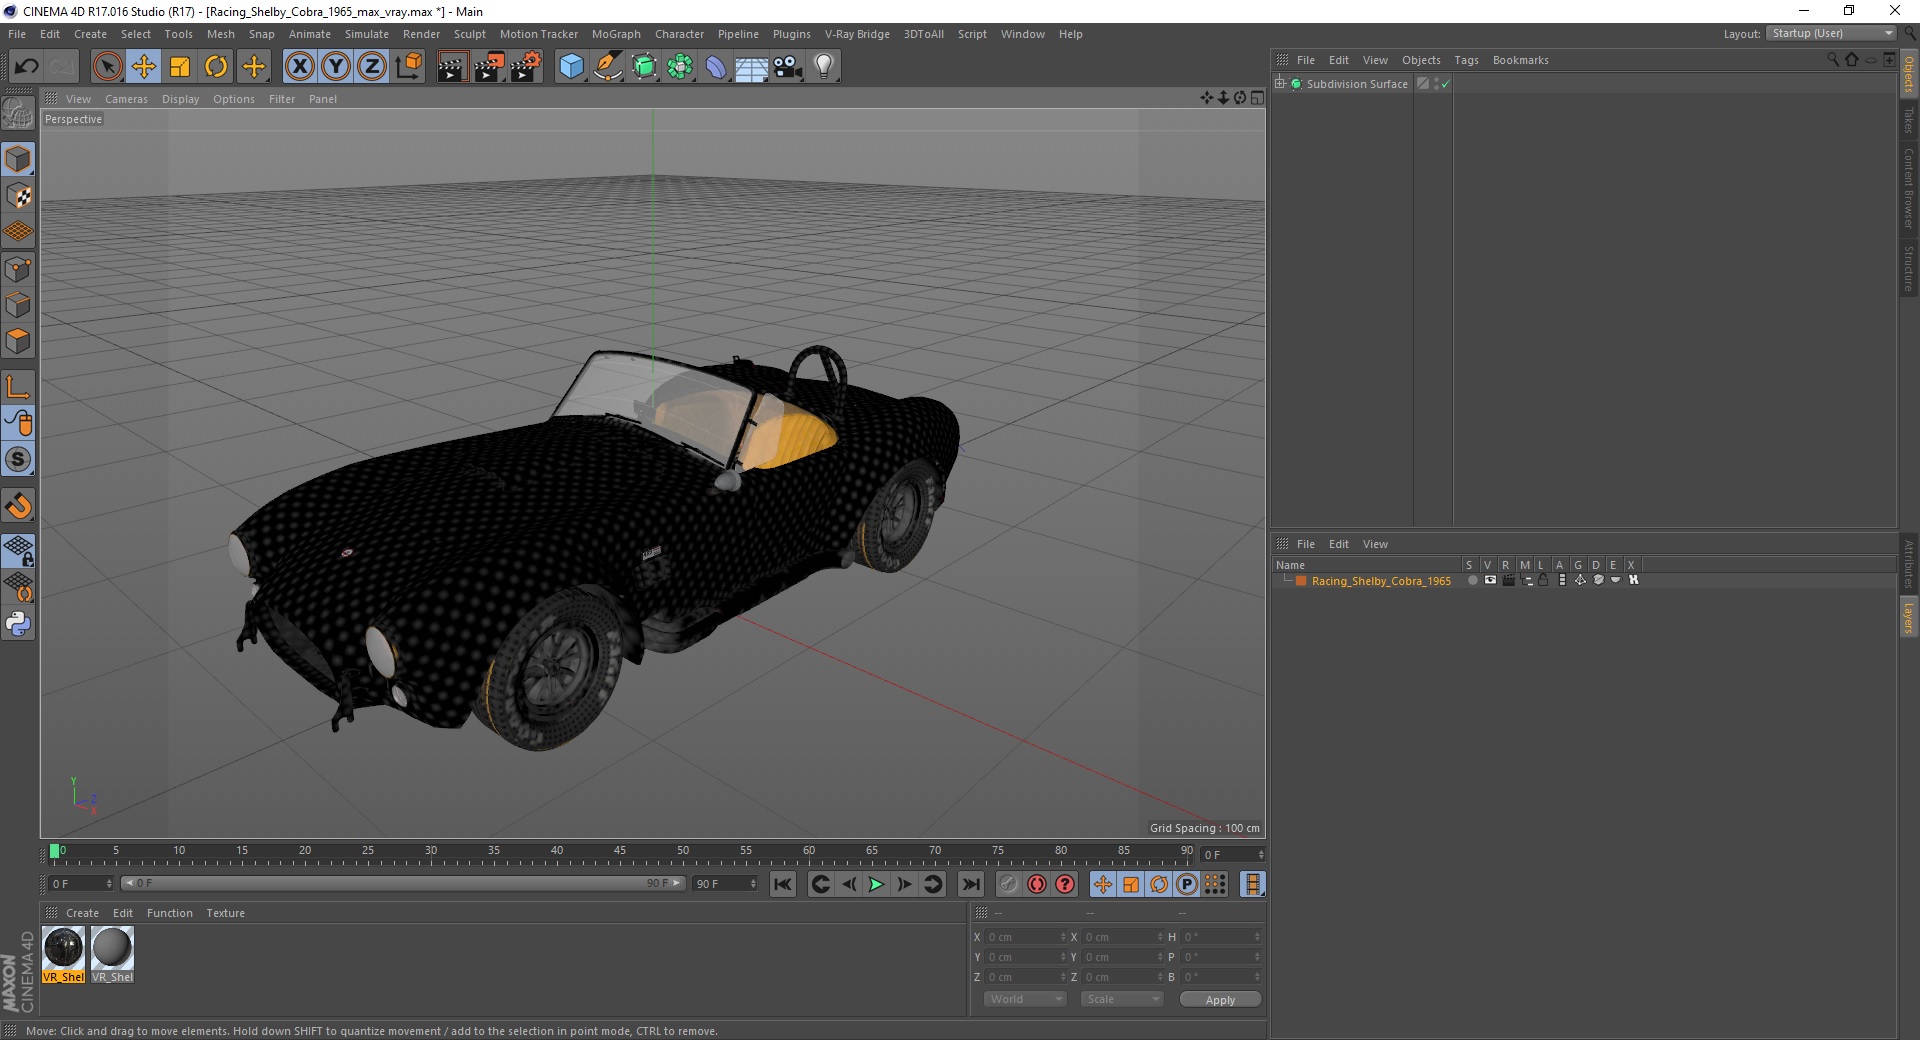Open Edit Render Settings icon
The height and width of the screenshot is (1040, 1920).
(526, 67)
